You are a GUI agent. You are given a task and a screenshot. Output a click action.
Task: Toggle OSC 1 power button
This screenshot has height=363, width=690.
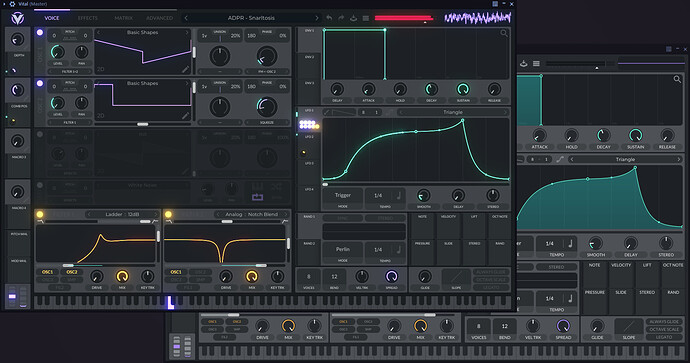pos(40,33)
